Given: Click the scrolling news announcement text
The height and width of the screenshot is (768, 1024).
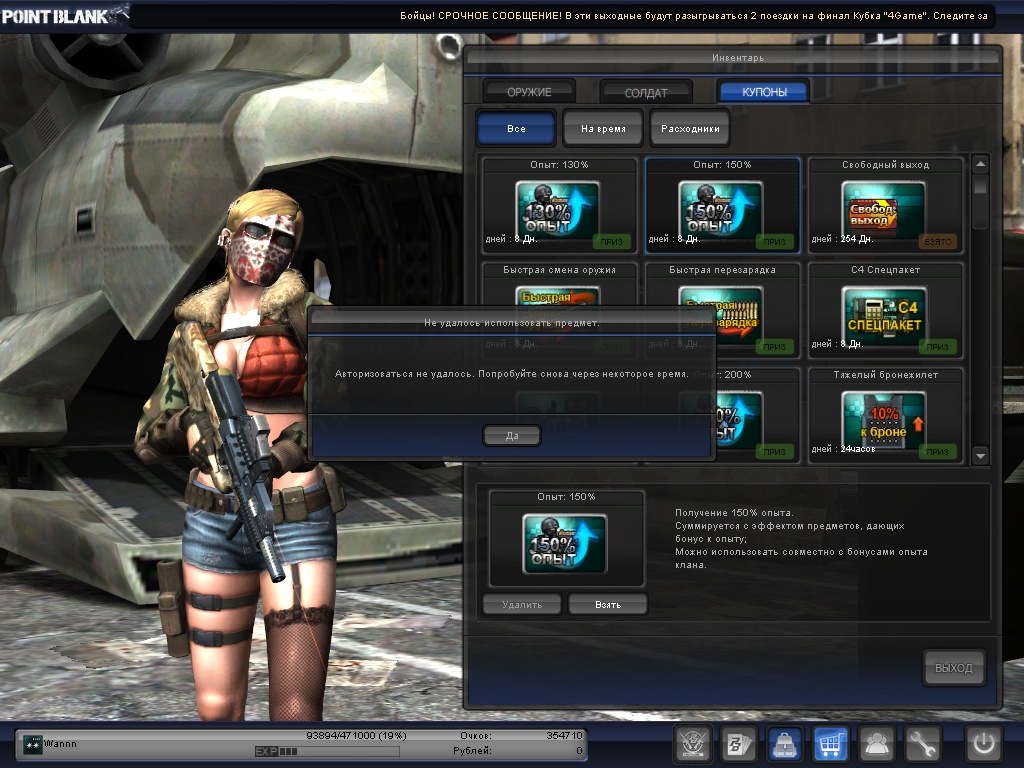Looking at the screenshot, I should pos(694,16).
